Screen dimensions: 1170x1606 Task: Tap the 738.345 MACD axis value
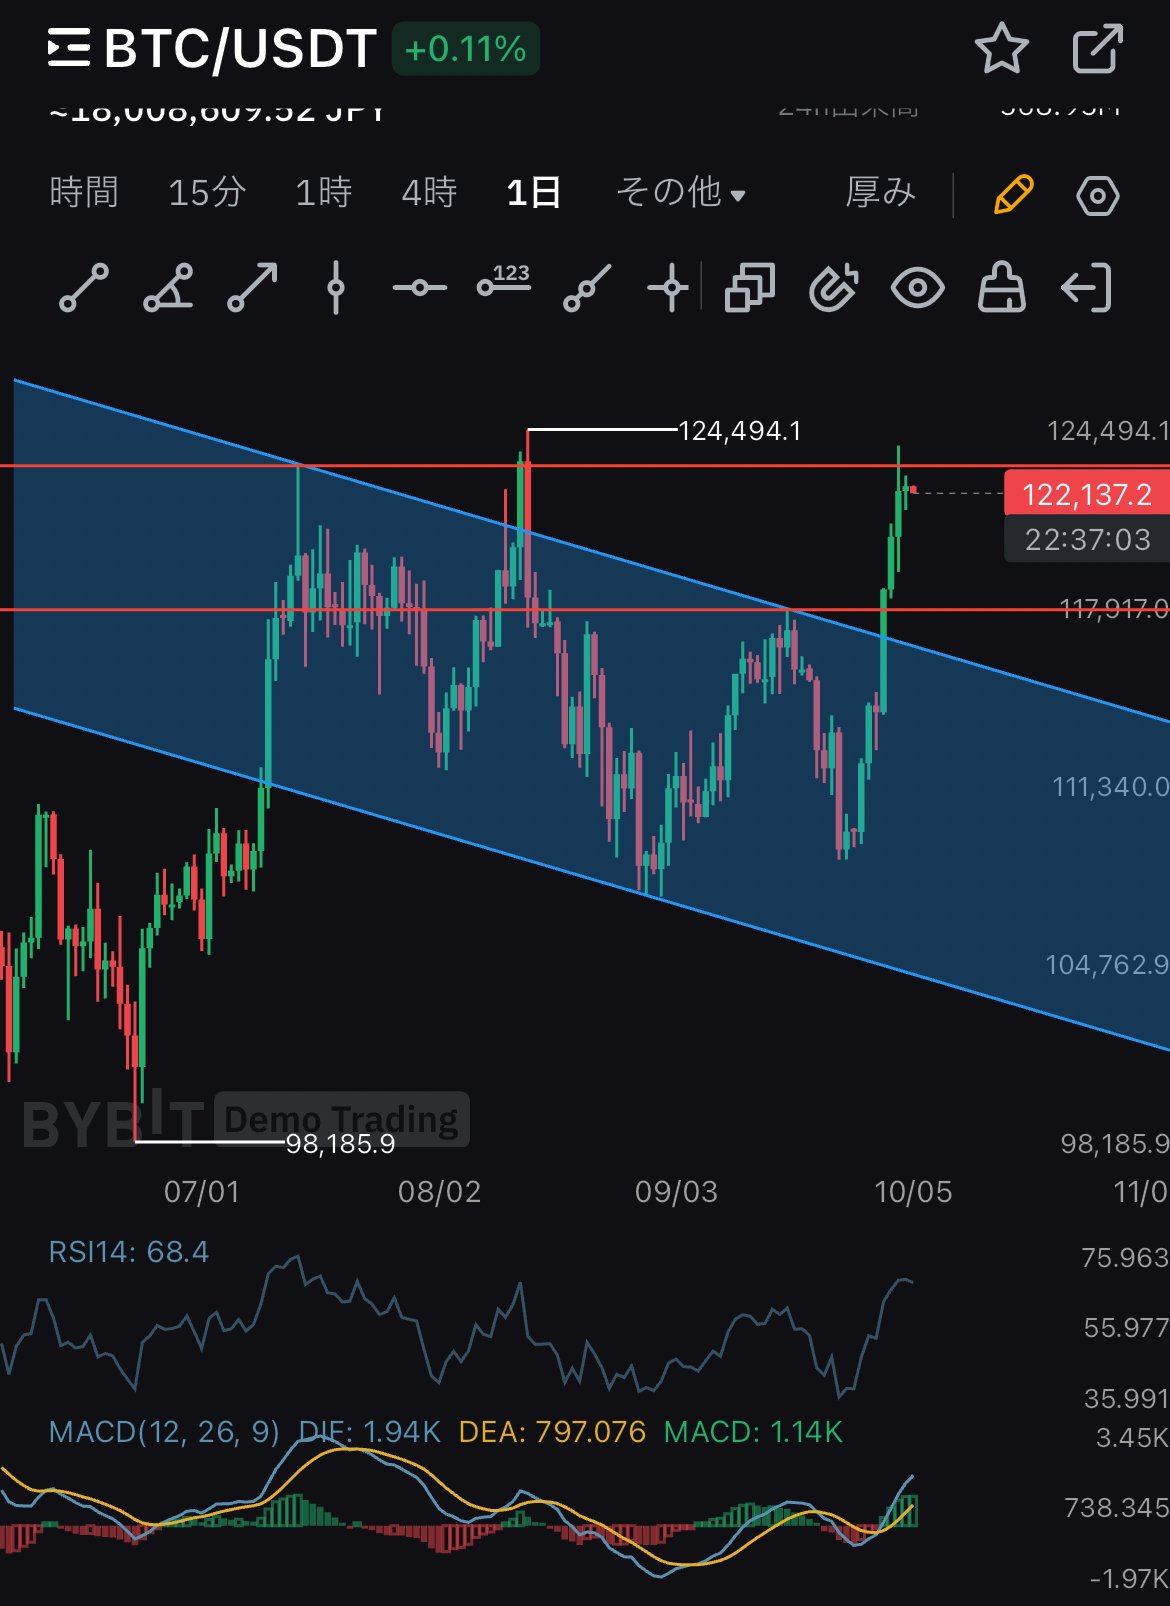[x=1116, y=1507]
